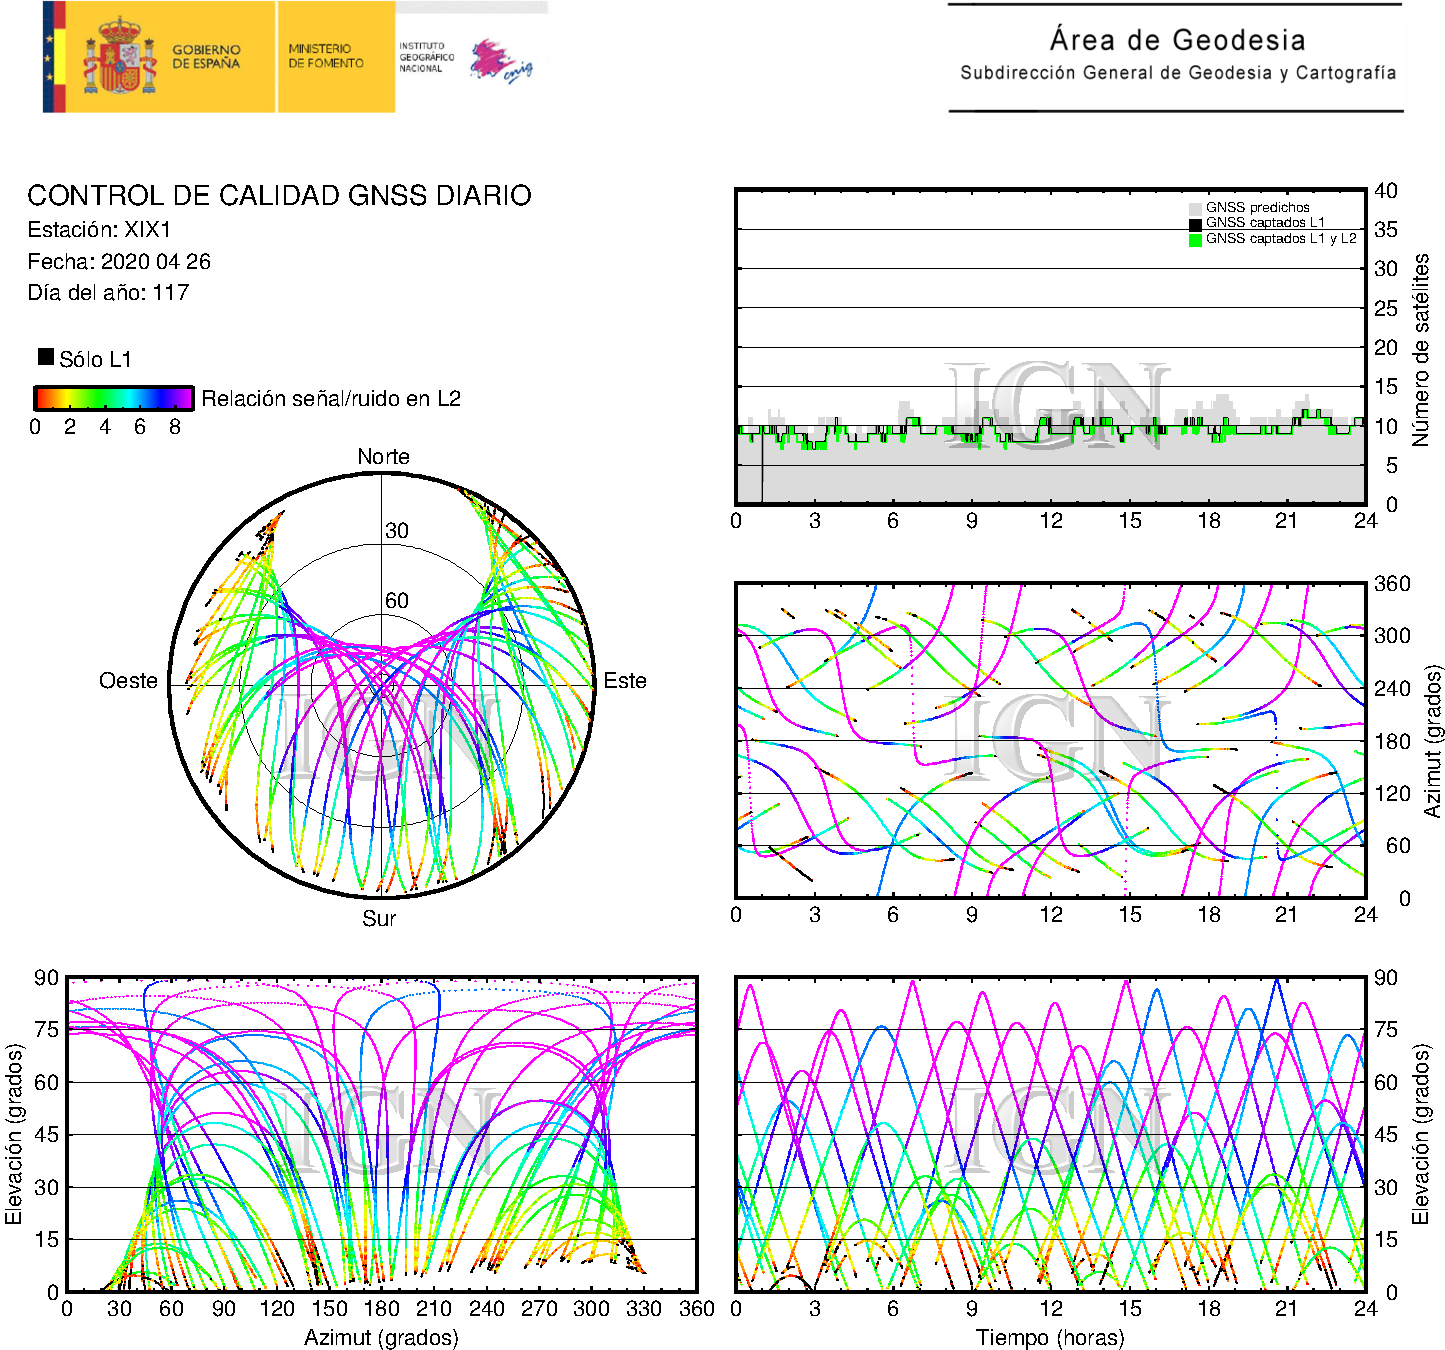Click the grey 'GNSS predichos' legend marker
The height and width of the screenshot is (1350, 1445).
(1195, 208)
